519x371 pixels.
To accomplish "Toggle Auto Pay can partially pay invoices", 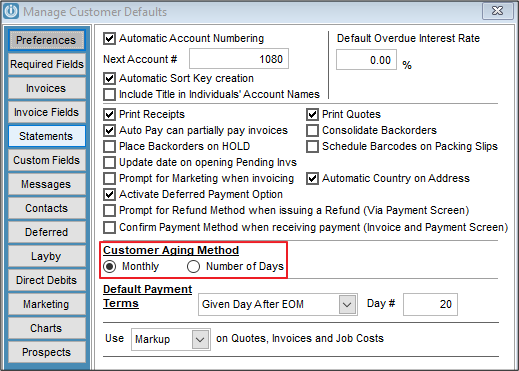I will (109, 130).
